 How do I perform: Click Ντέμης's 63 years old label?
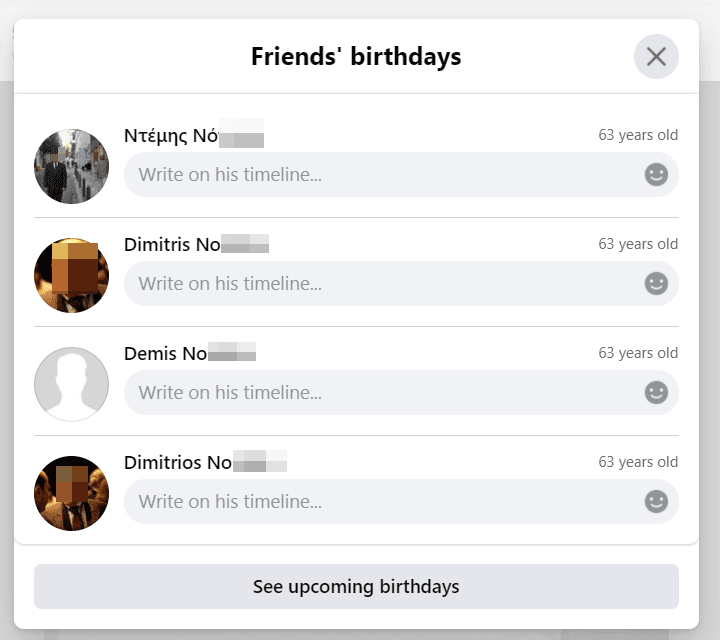pos(638,135)
